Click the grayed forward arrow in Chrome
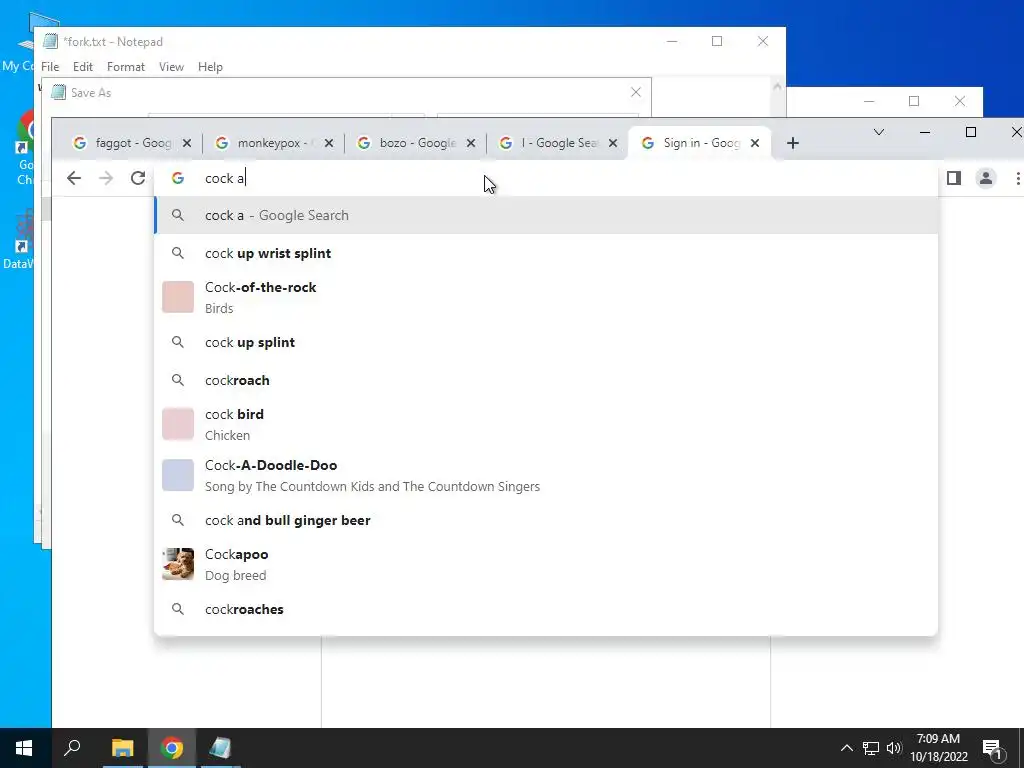 [106, 178]
